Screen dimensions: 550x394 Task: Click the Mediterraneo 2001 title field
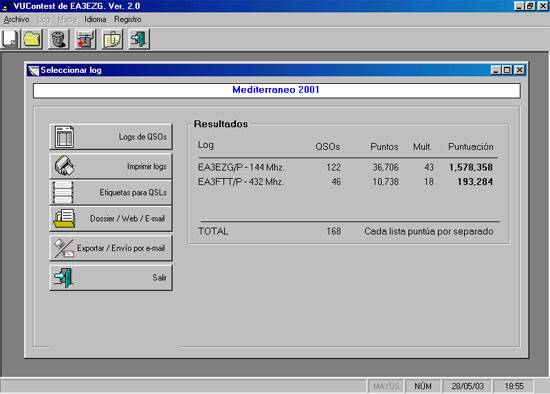276,90
